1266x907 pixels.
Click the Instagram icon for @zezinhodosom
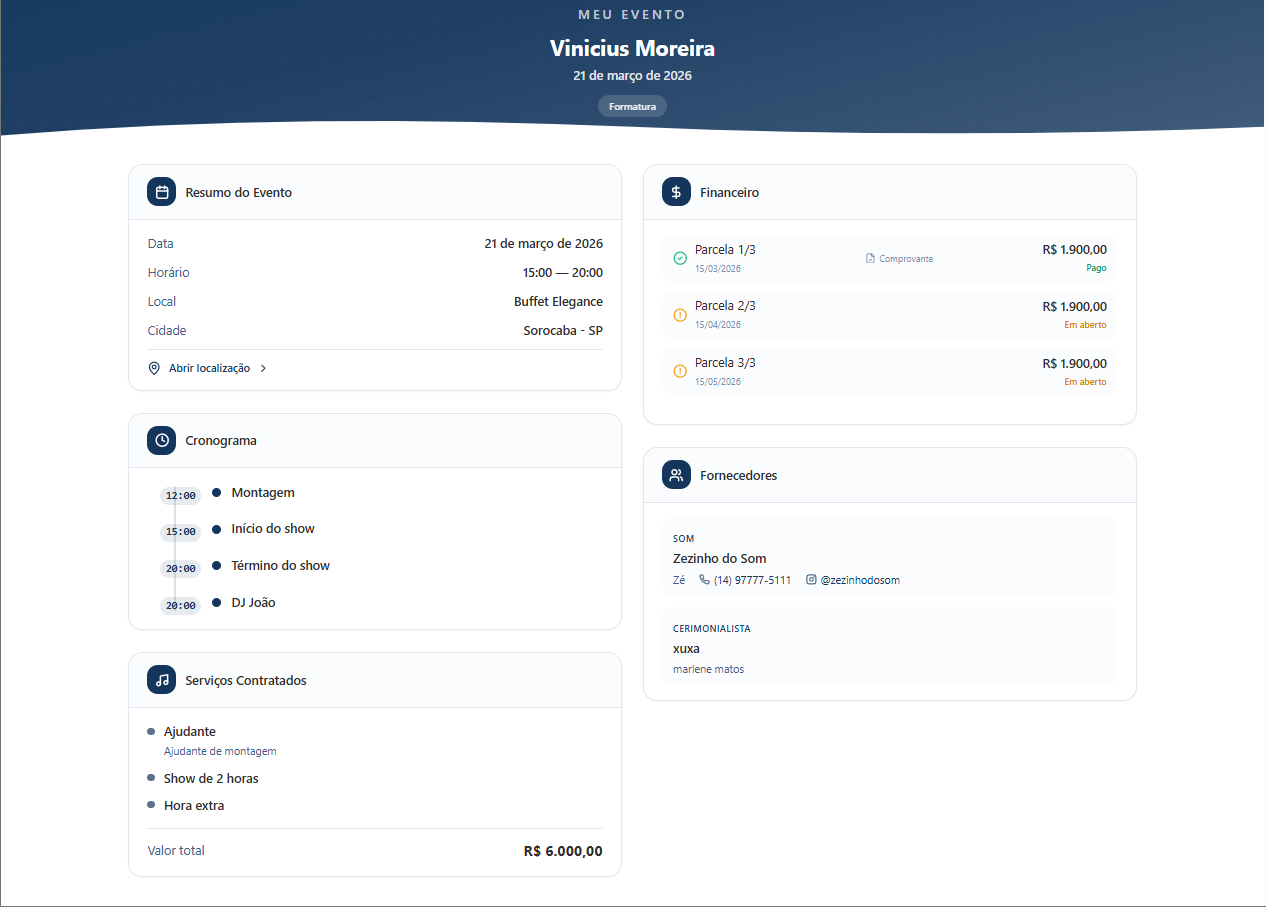coord(811,579)
